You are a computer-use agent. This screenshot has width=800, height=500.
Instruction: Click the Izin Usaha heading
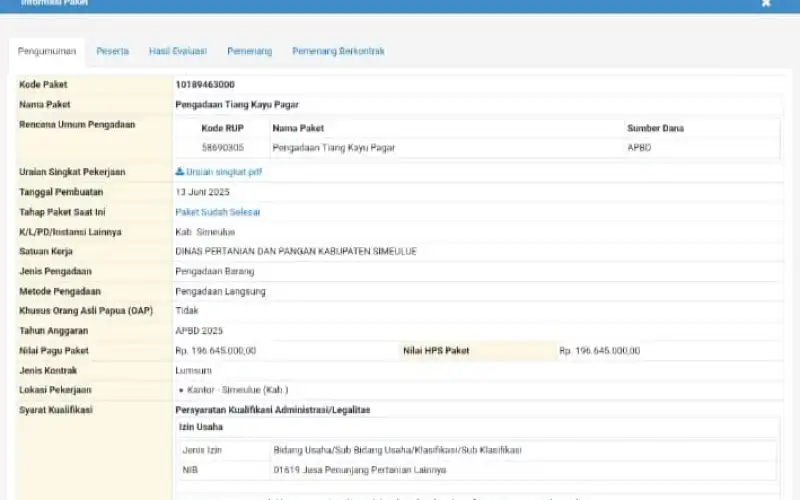coord(201,427)
